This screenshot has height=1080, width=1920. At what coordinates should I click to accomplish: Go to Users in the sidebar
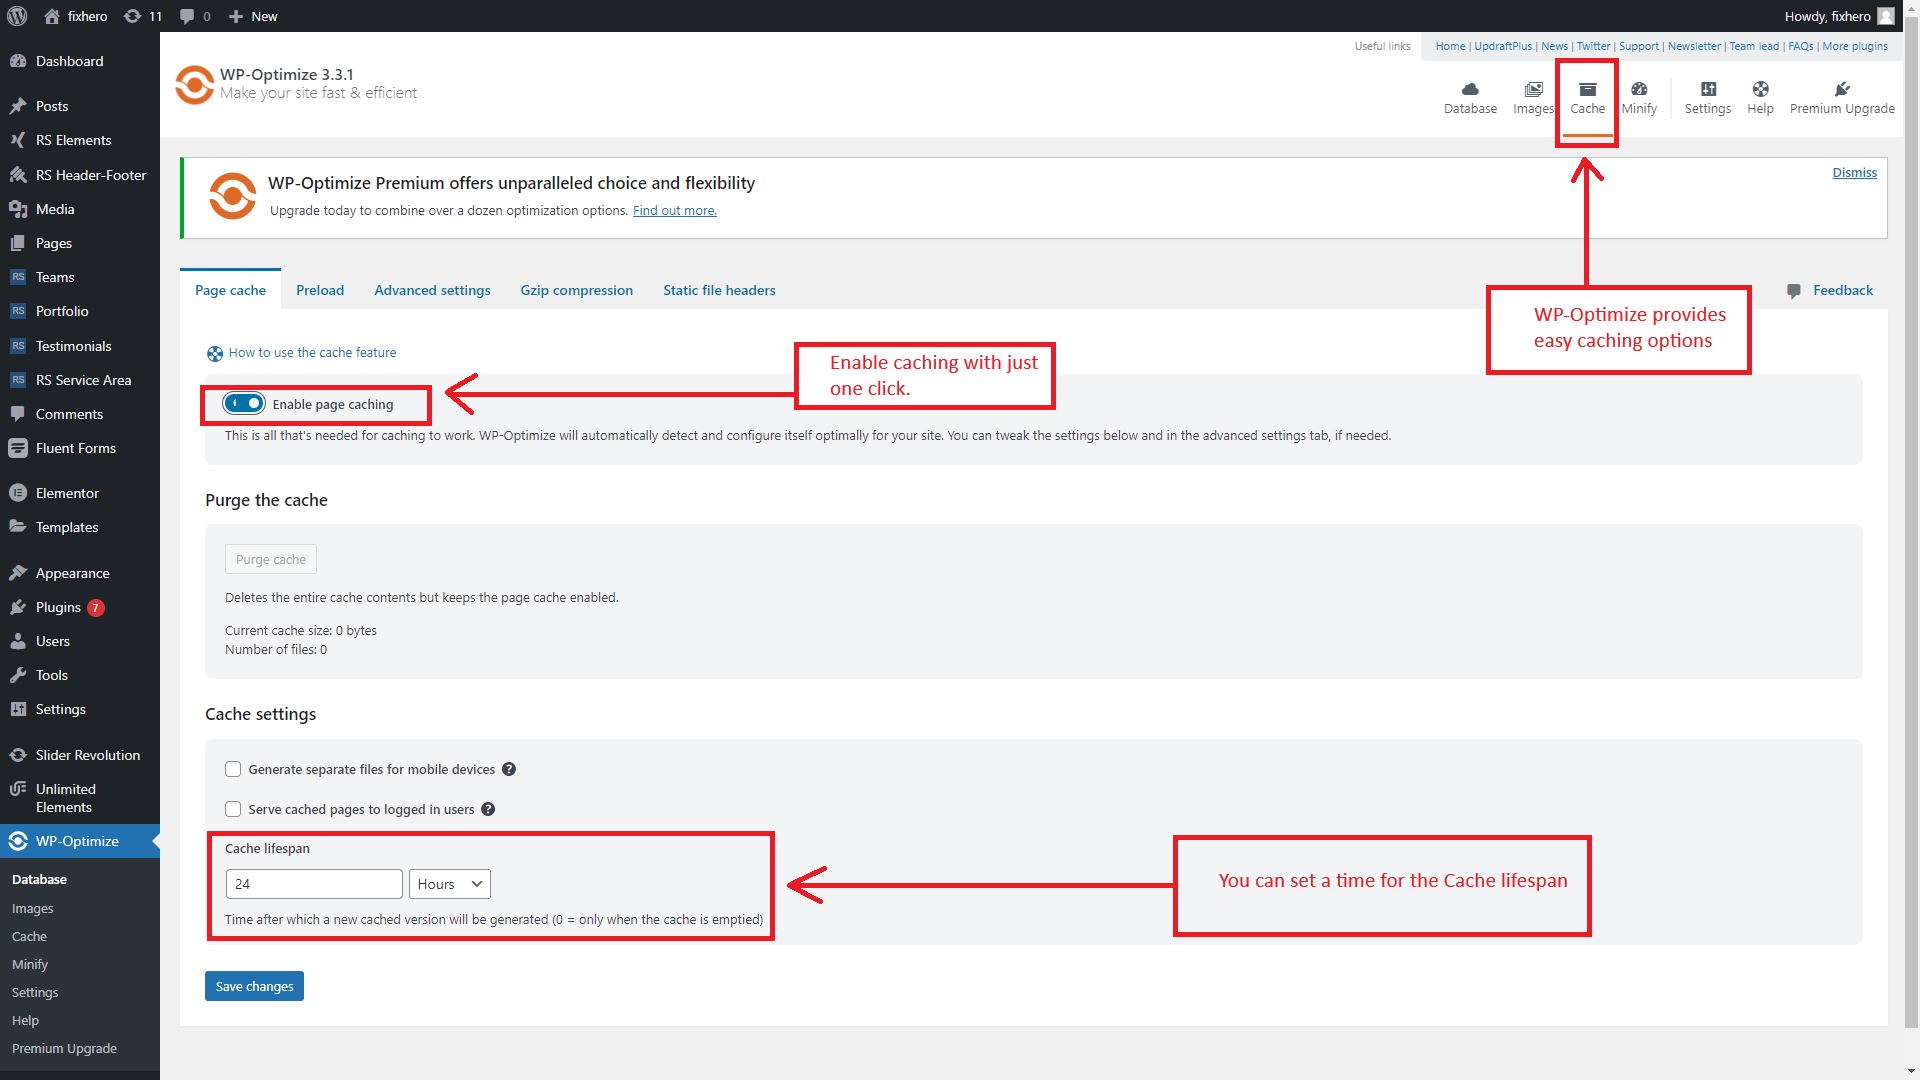(80, 641)
